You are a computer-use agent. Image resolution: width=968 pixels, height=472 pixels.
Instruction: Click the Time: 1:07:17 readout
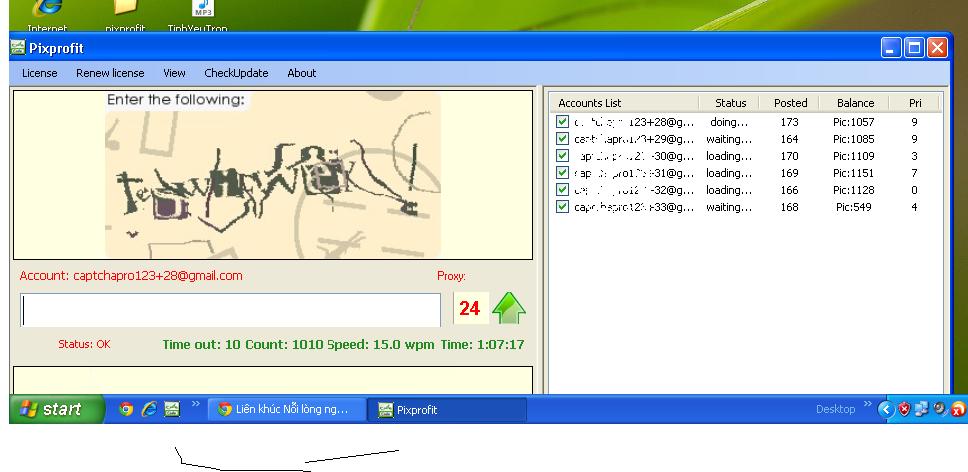click(482, 344)
